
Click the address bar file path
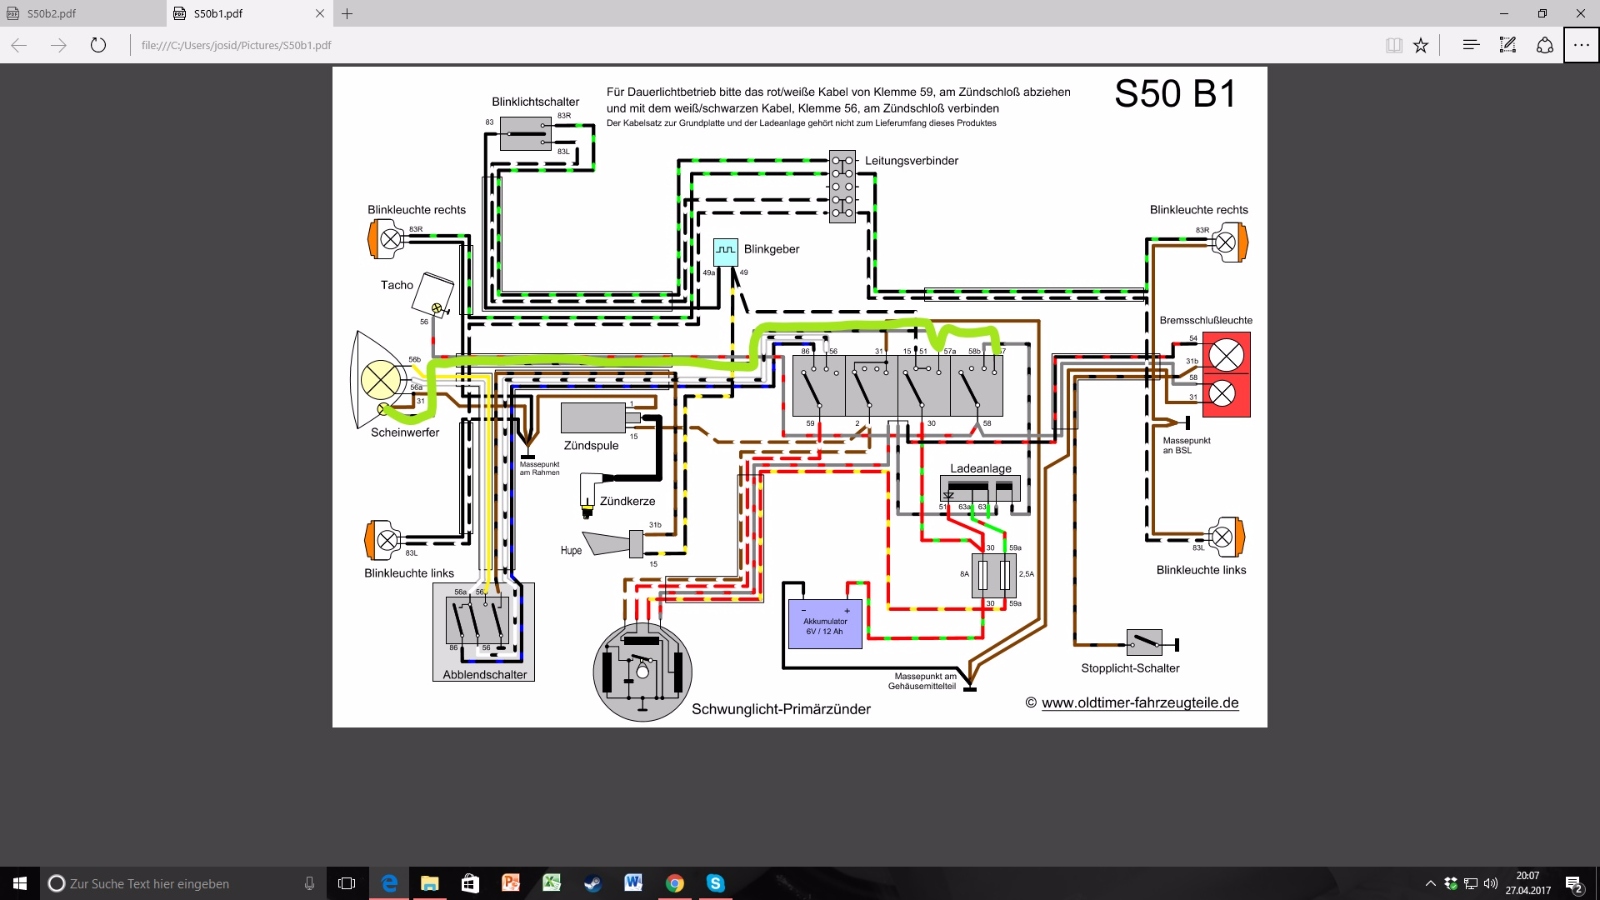(x=236, y=45)
